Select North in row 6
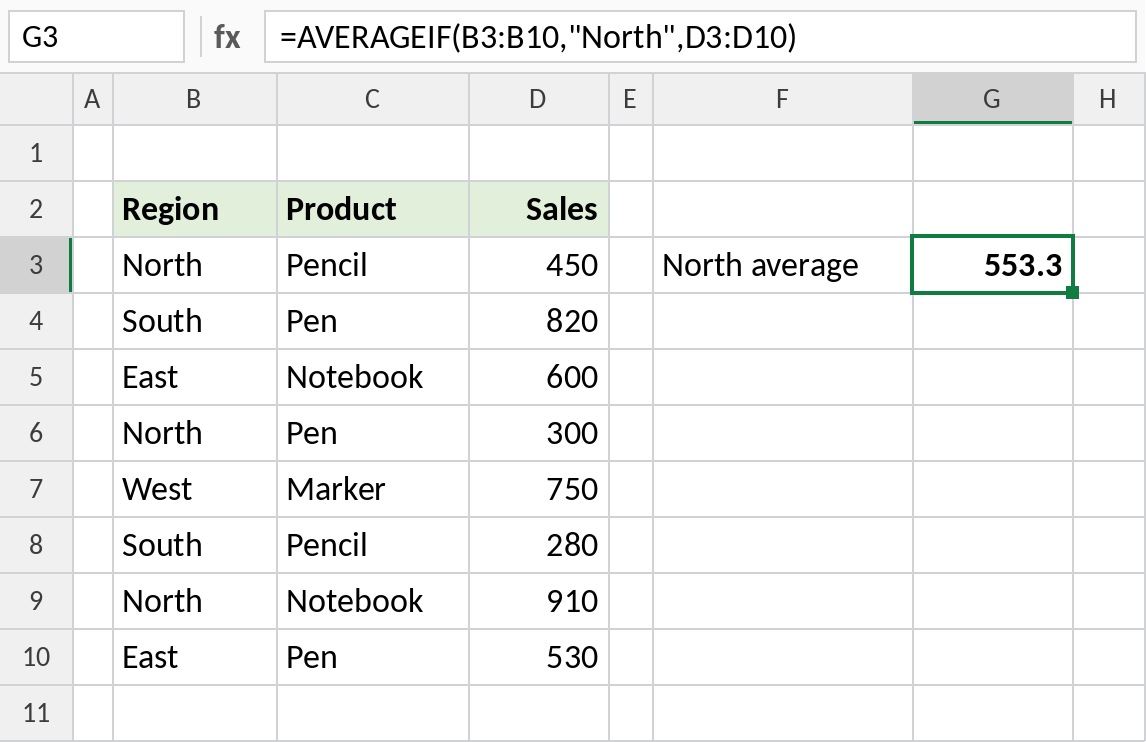Image resolution: width=1146 pixels, height=742 pixels. click(195, 433)
